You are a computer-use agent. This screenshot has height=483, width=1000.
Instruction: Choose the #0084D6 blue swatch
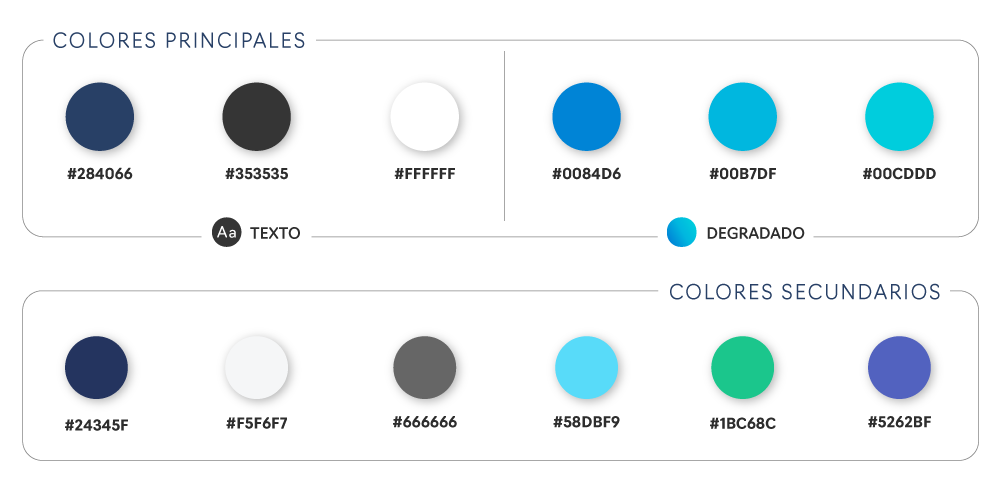[x=587, y=117]
